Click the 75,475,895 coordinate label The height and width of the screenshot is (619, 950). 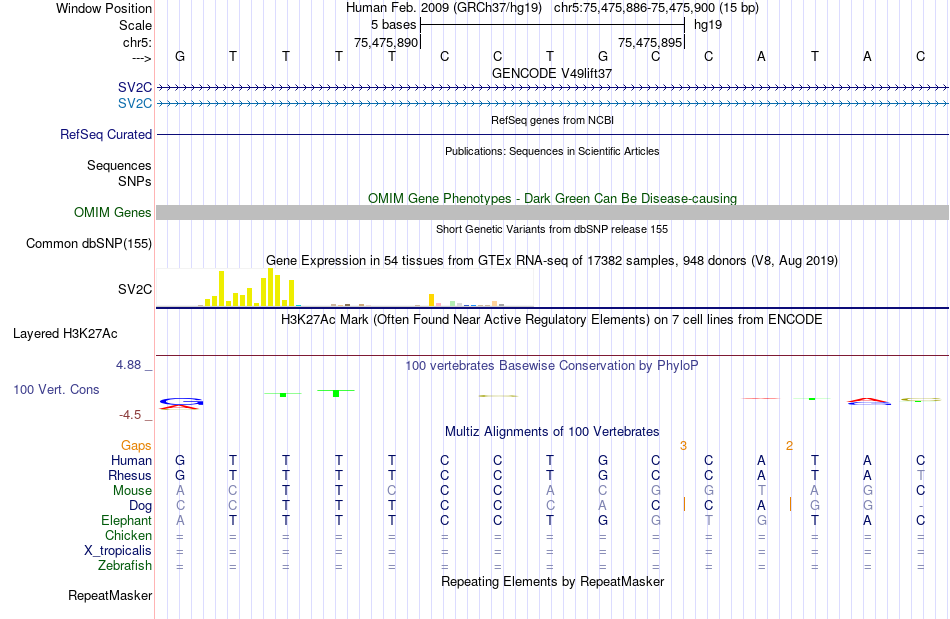(650, 42)
